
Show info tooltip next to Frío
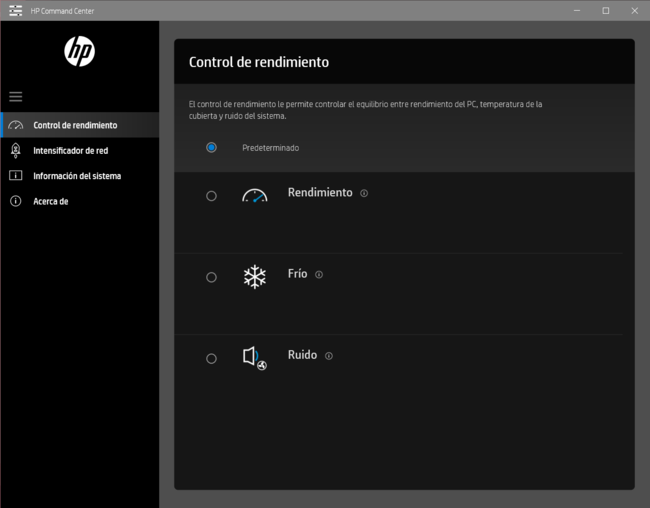pos(319,274)
